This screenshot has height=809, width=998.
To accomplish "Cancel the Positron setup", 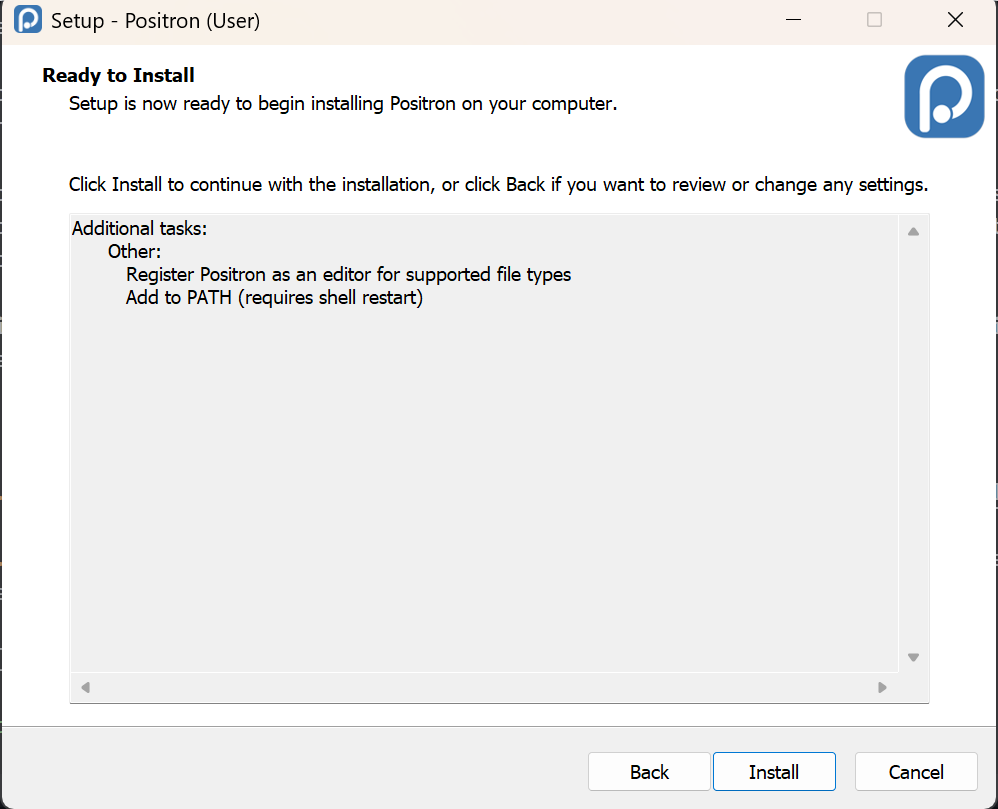I will click(x=915, y=772).
